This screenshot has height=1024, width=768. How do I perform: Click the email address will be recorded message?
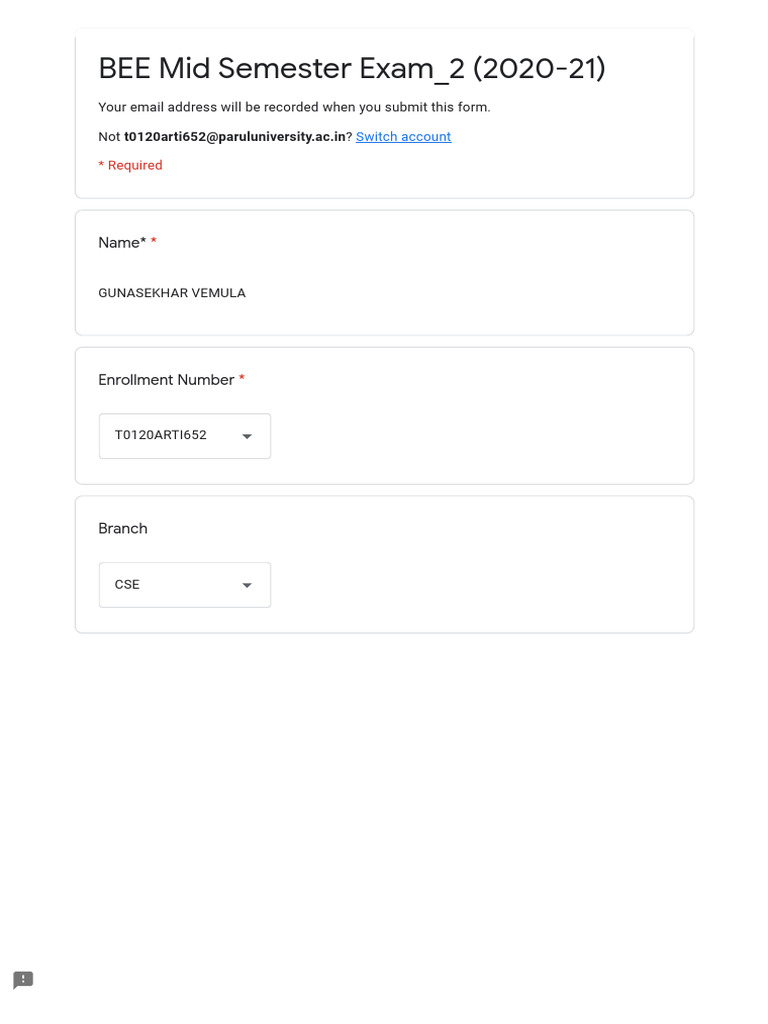294,107
